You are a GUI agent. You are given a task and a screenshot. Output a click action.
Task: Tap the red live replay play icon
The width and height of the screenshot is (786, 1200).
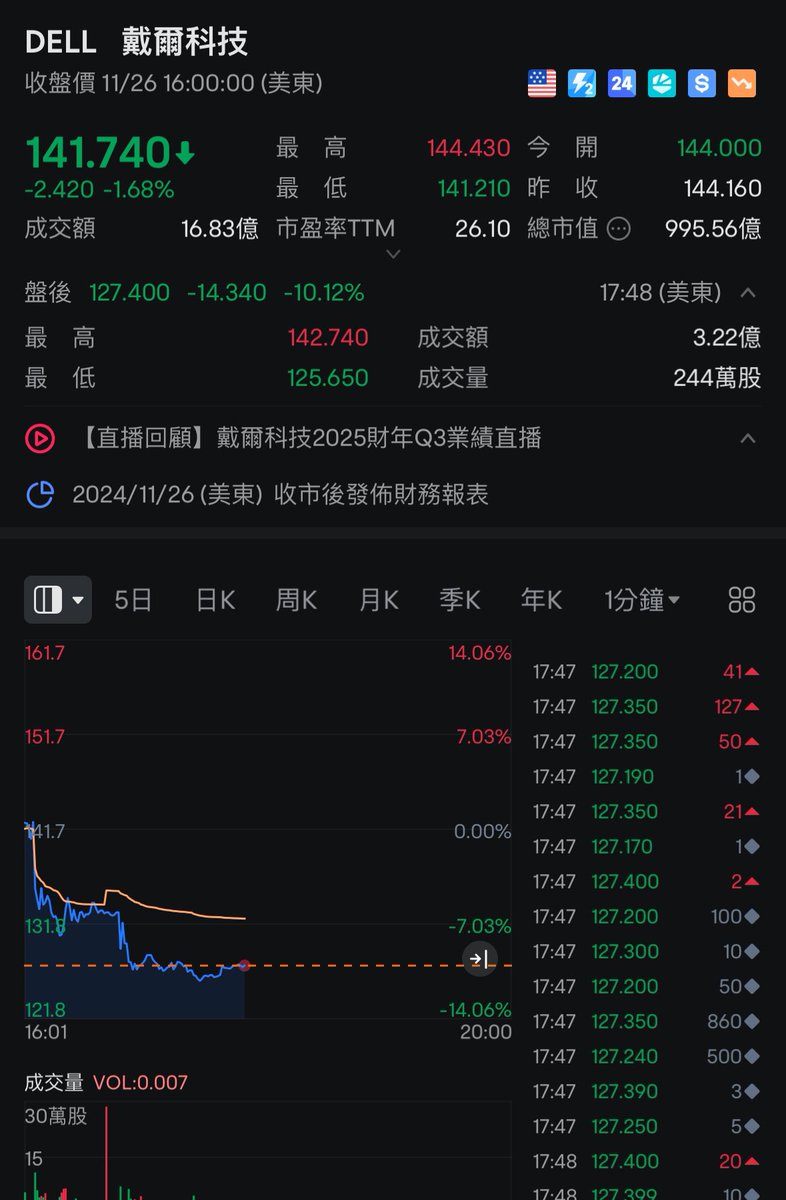(39, 438)
